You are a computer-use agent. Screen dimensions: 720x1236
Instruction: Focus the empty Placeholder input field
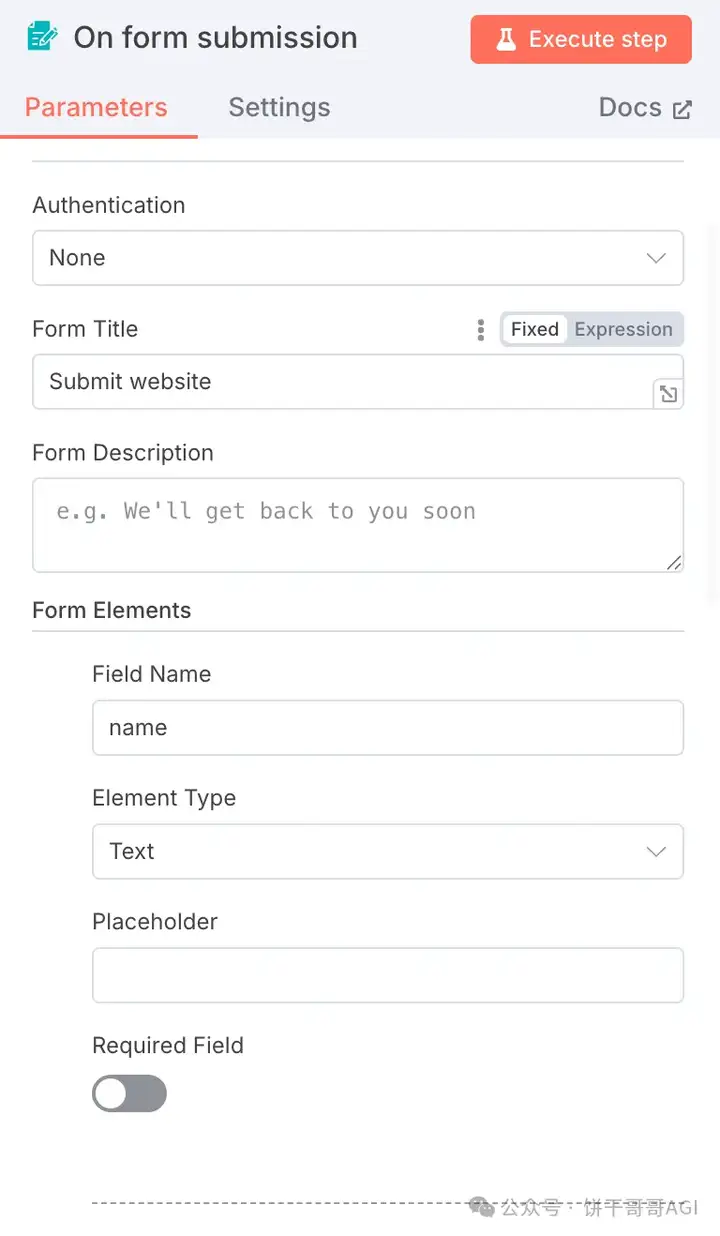[x=388, y=976]
